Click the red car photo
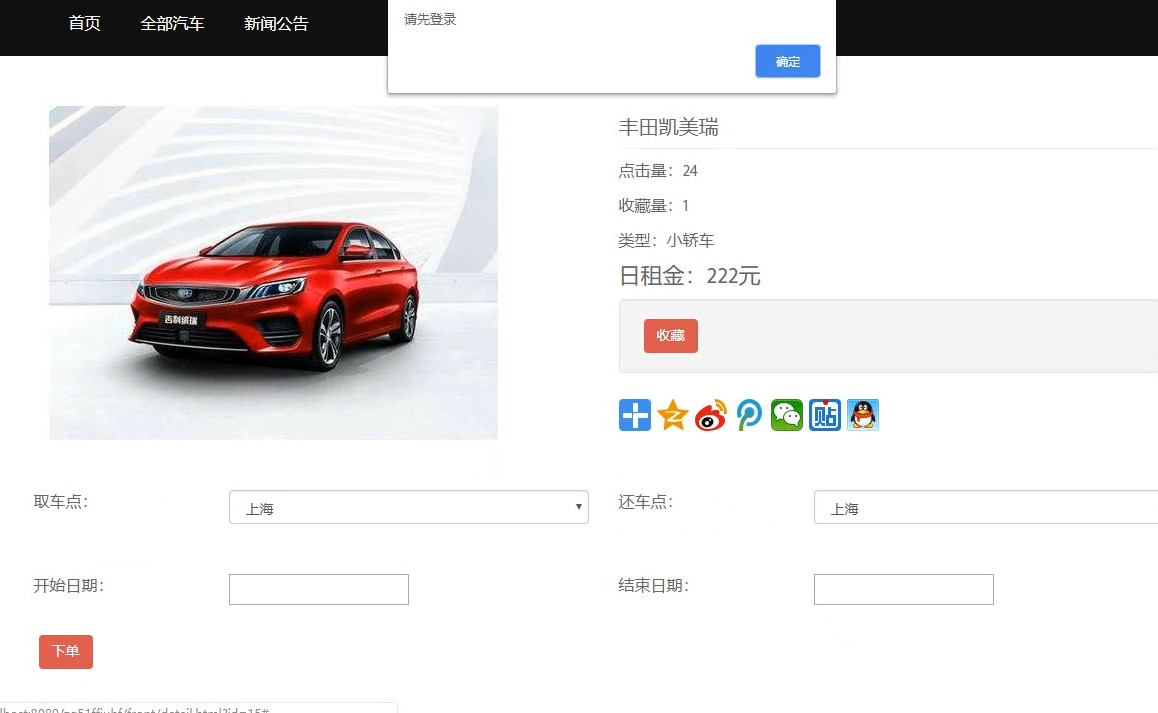The height and width of the screenshot is (713, 1158). pos(273,273)
